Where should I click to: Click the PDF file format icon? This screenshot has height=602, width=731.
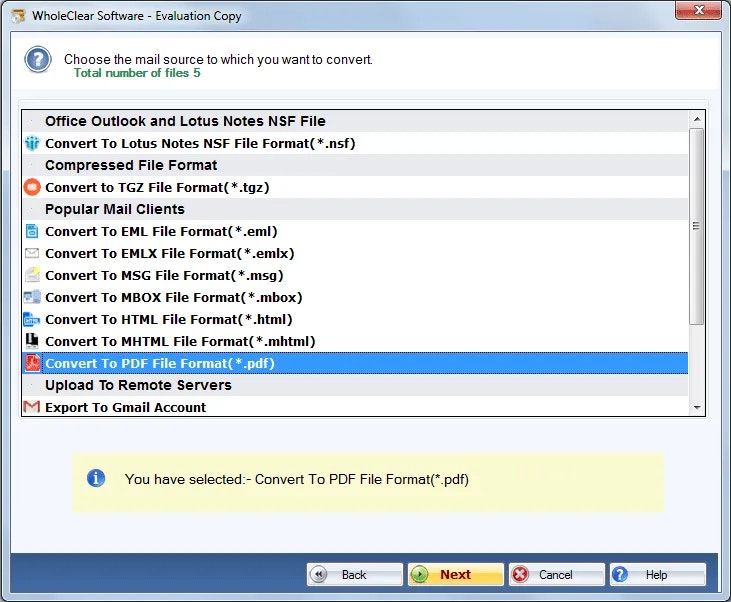click(x=32, y=363)
